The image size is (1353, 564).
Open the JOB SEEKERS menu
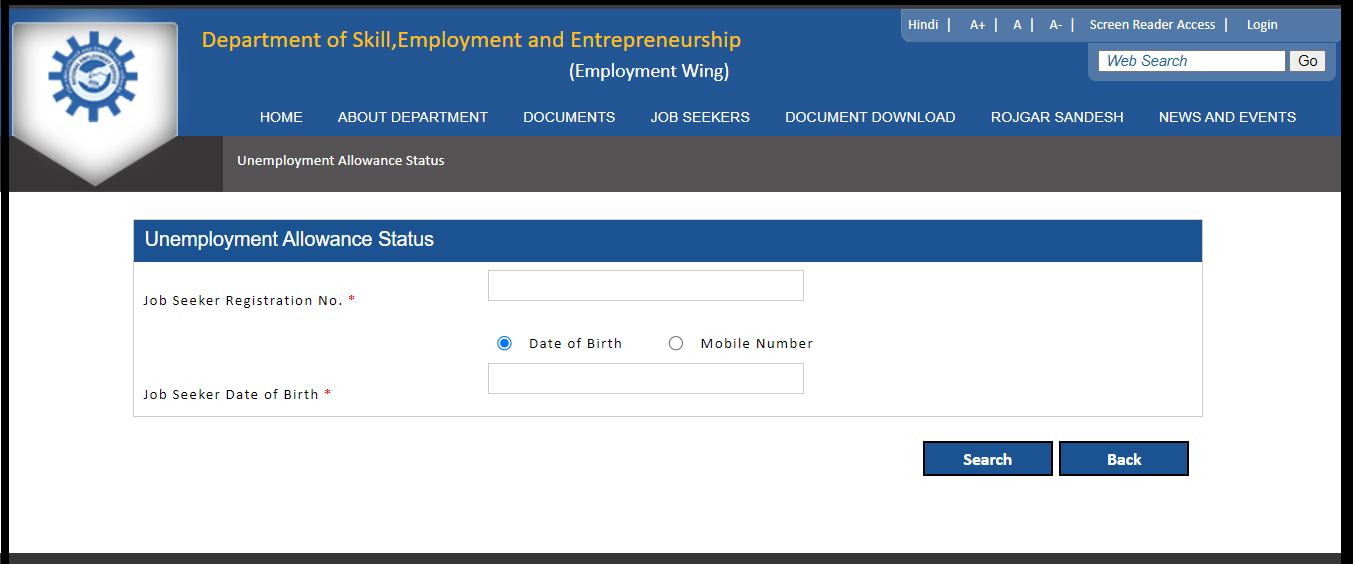point(700,117)
